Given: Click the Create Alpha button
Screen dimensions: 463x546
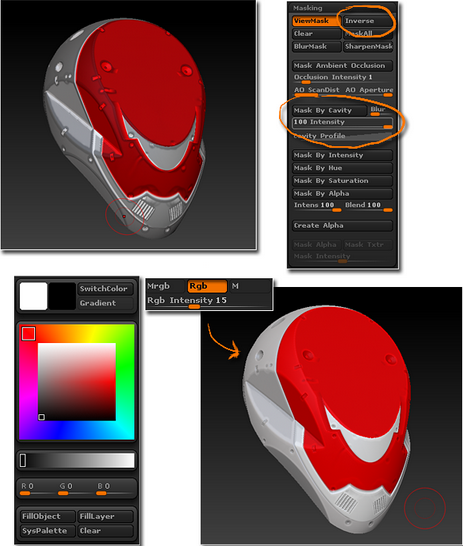Looking at the screenshot, I should tap(342, 226).
